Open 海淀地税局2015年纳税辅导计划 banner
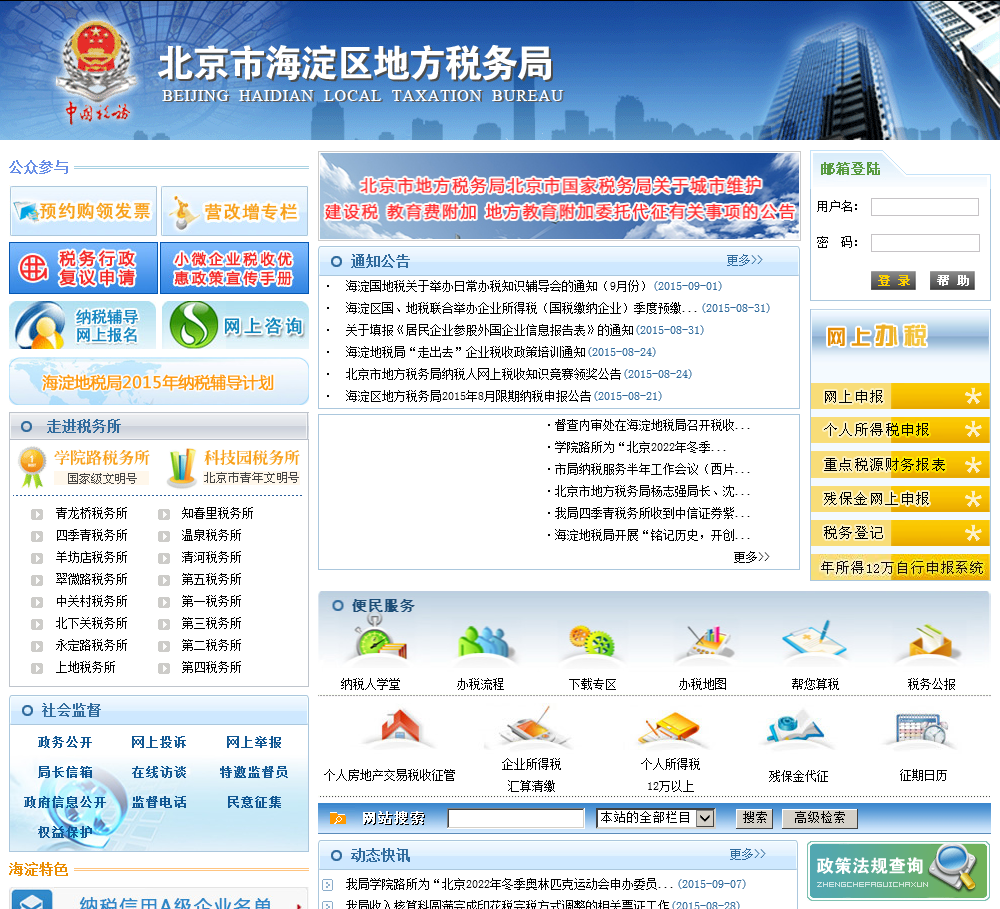Screen dimensions: 1000x909 [x=159, y=381]
